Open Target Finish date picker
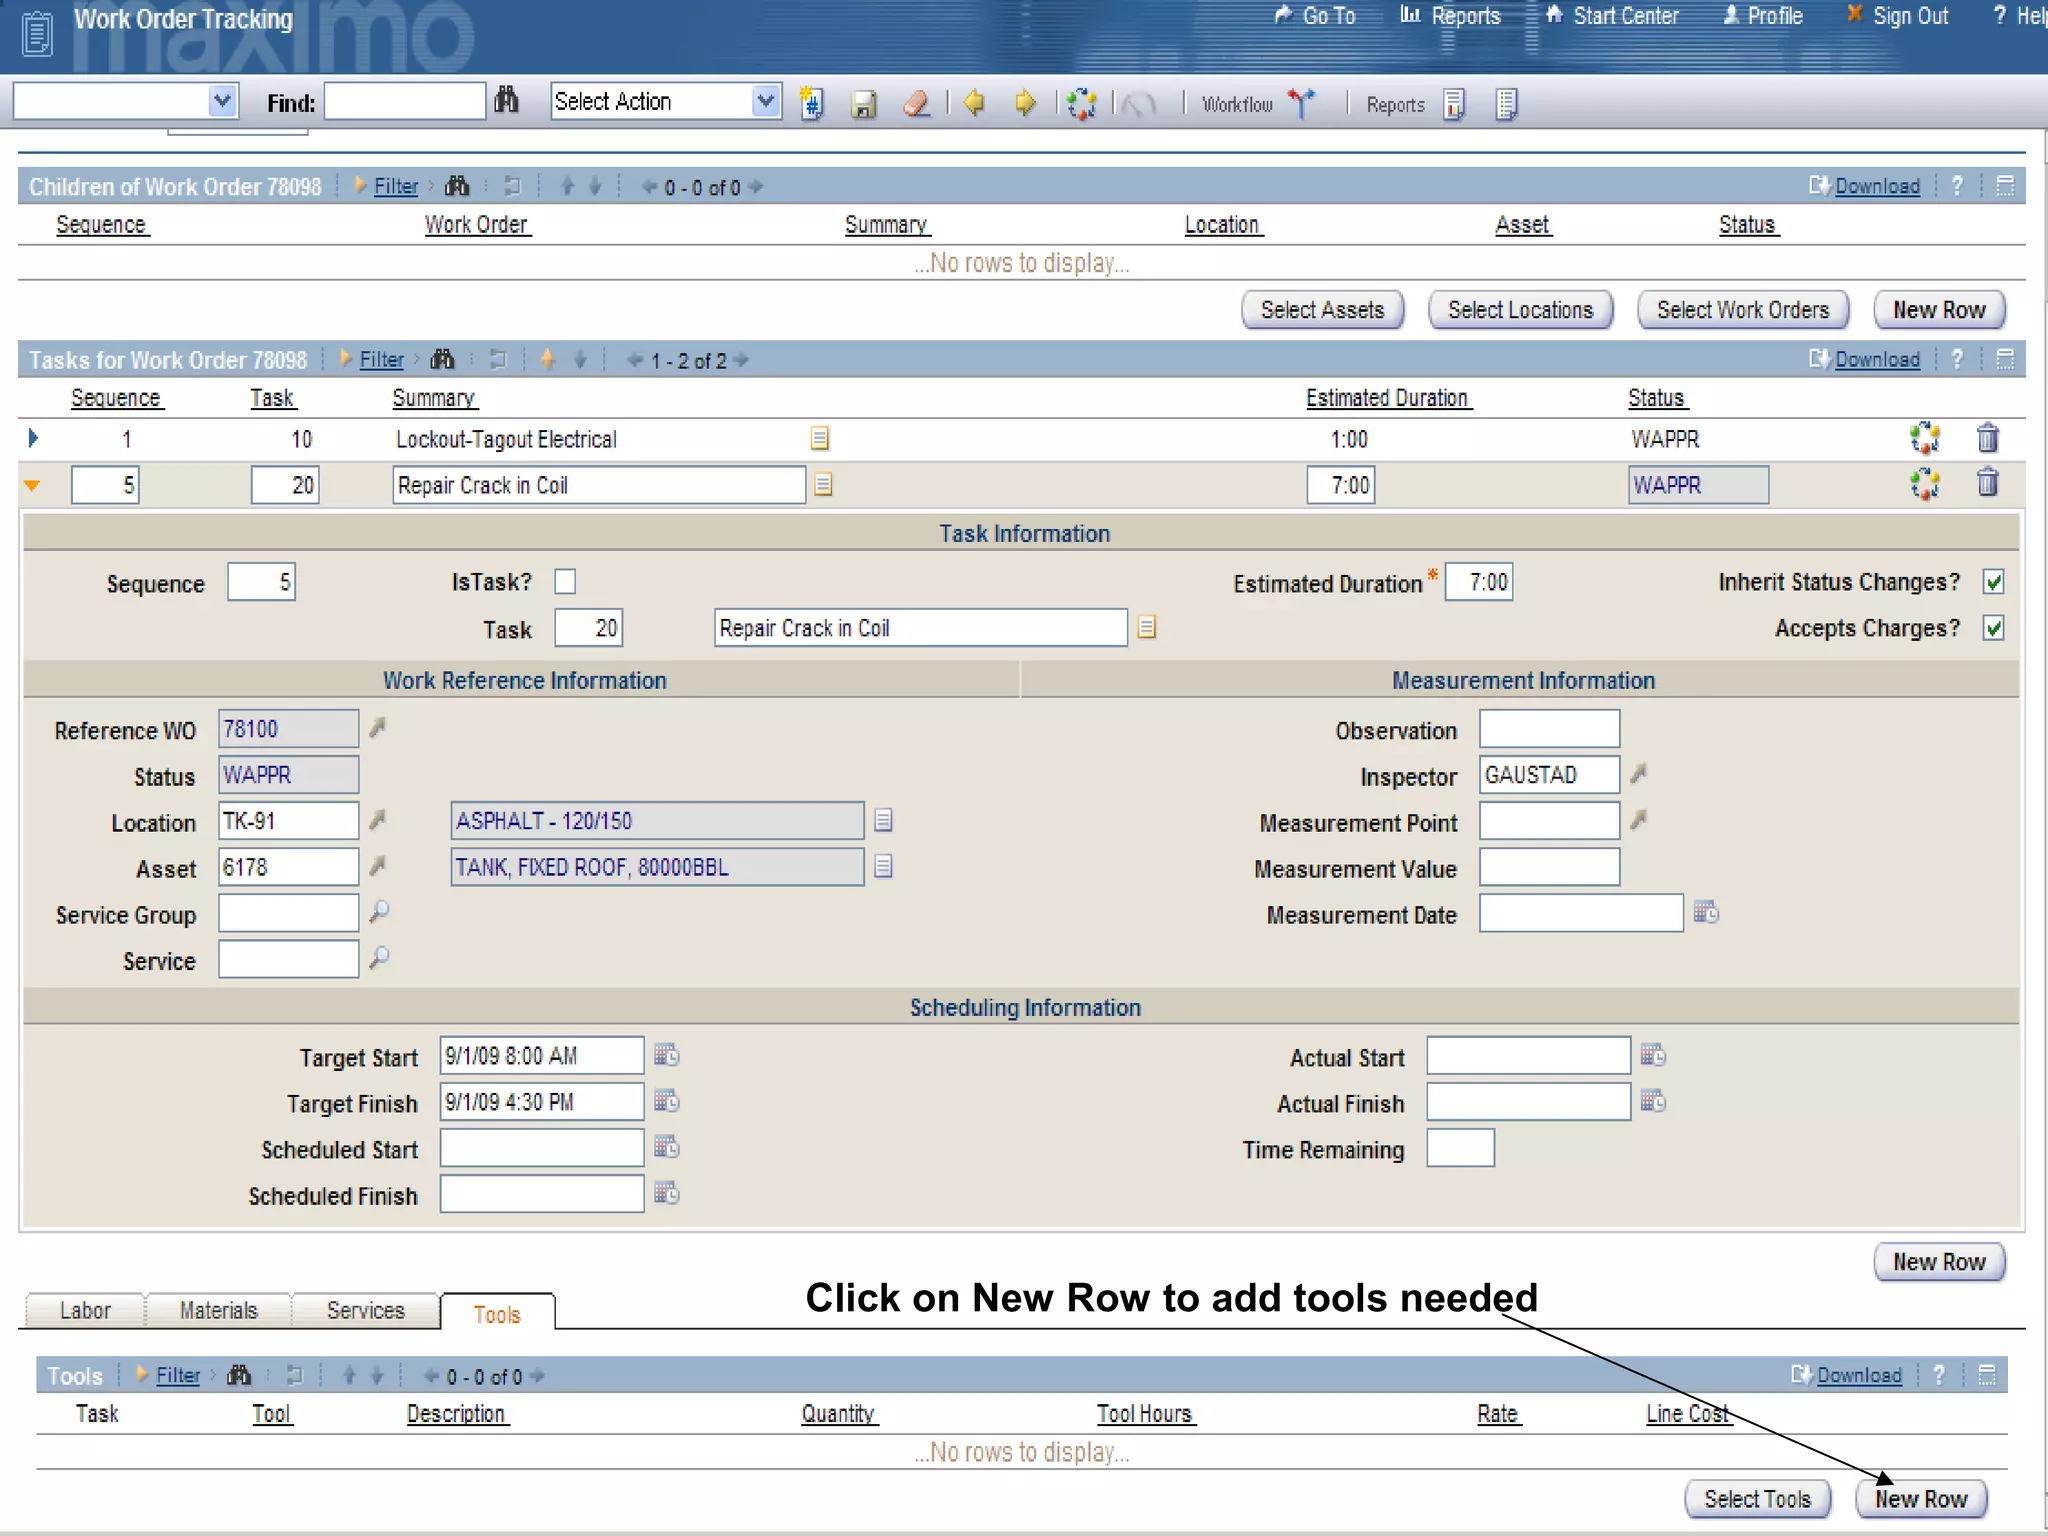The image size is (2048, 1536). tap(667, 1101)
